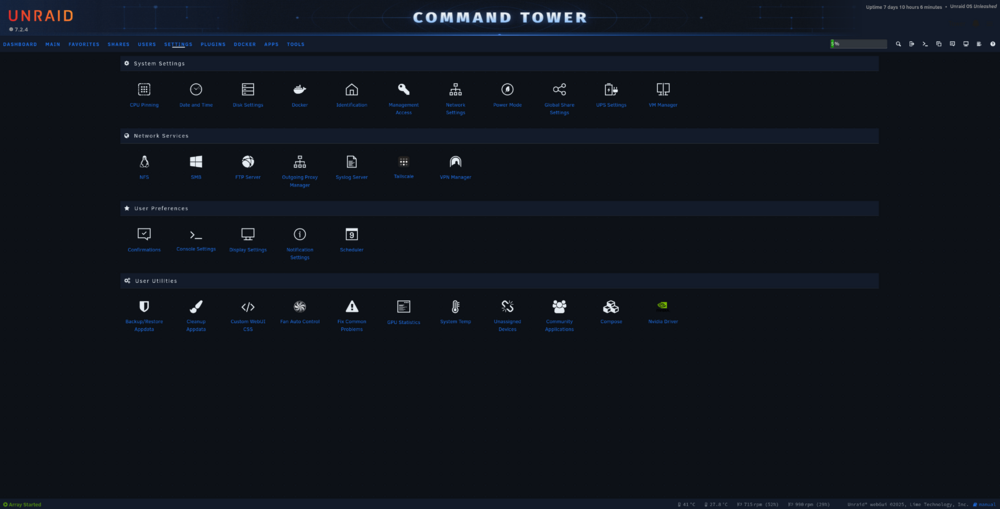The width and height of the screenshot is (1000, 509).
Task: Click the Array Started status
Action: tap(22, 505)
